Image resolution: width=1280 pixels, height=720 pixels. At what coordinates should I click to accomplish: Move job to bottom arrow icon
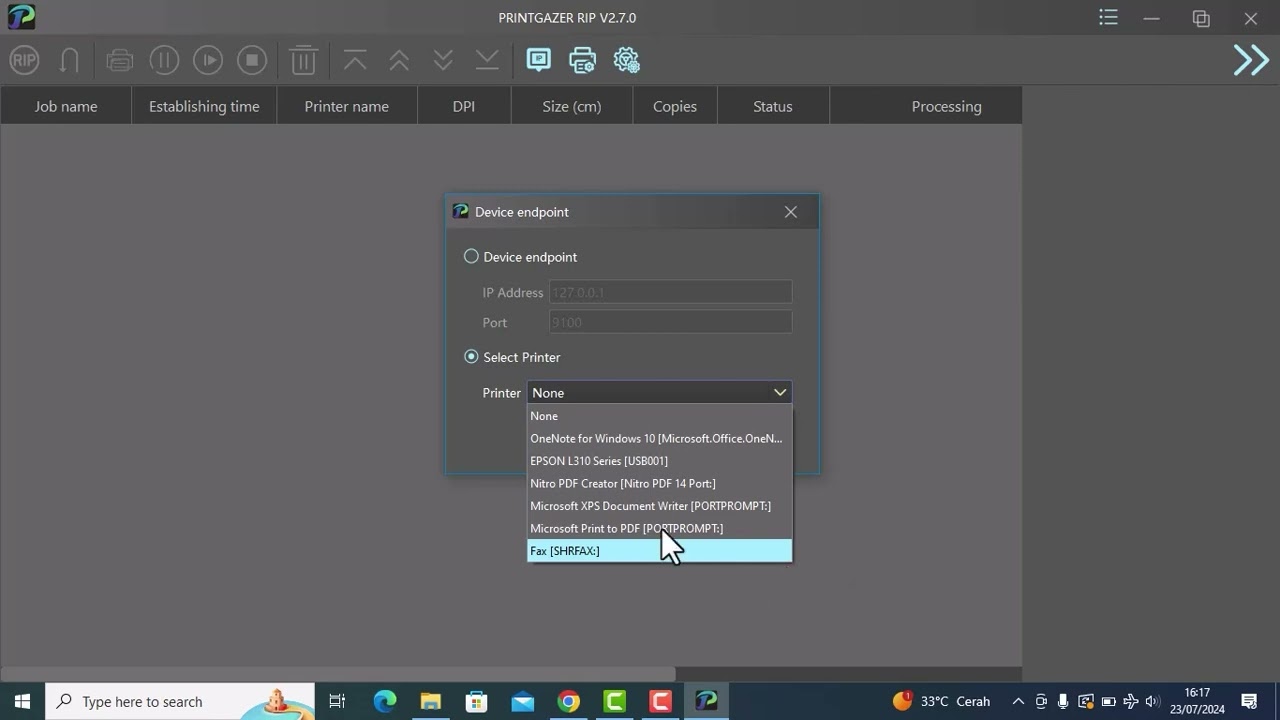point(487,60)
